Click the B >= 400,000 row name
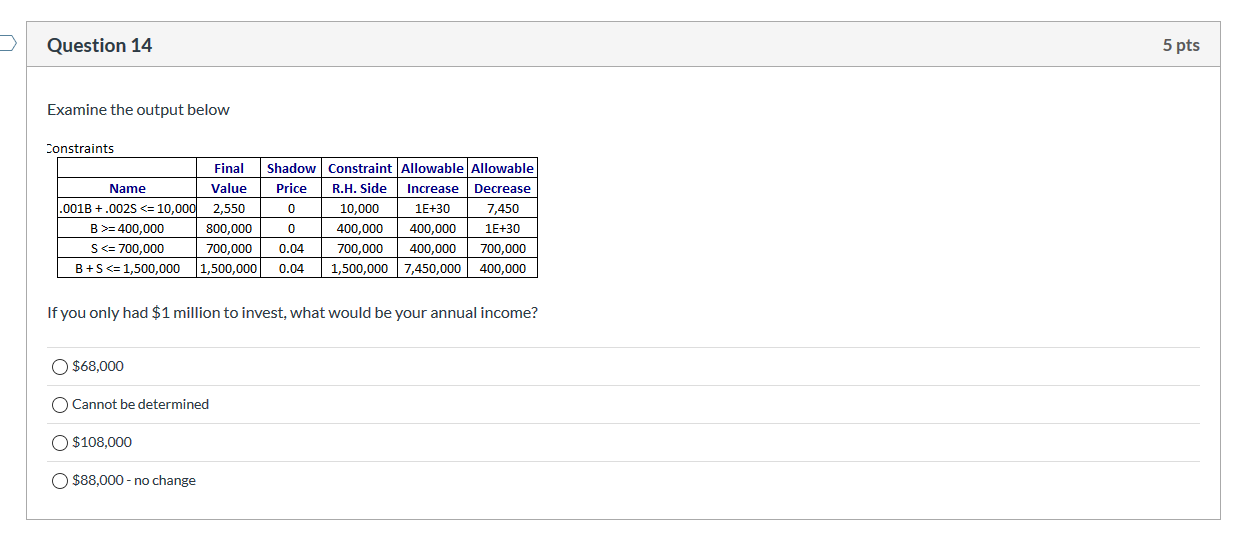The height and width of the screenshot is (545, 1255). (x=127, y=228)
